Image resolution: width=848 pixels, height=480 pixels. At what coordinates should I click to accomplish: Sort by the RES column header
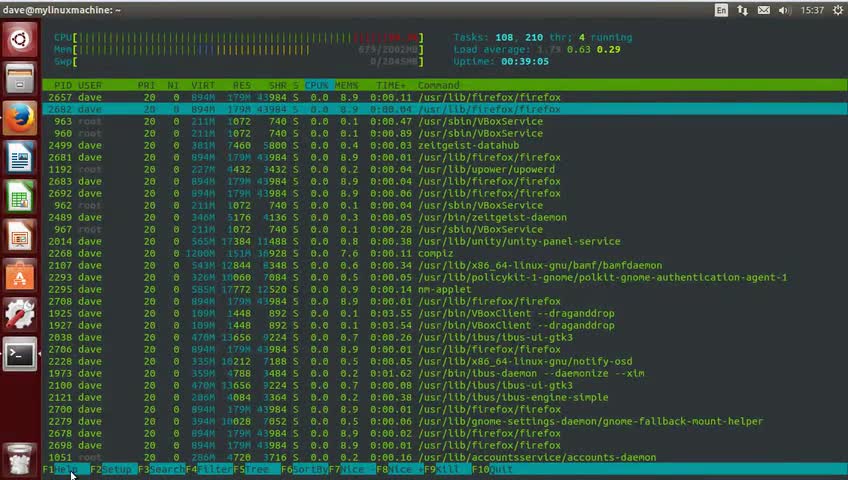click(x=242, y=85)
